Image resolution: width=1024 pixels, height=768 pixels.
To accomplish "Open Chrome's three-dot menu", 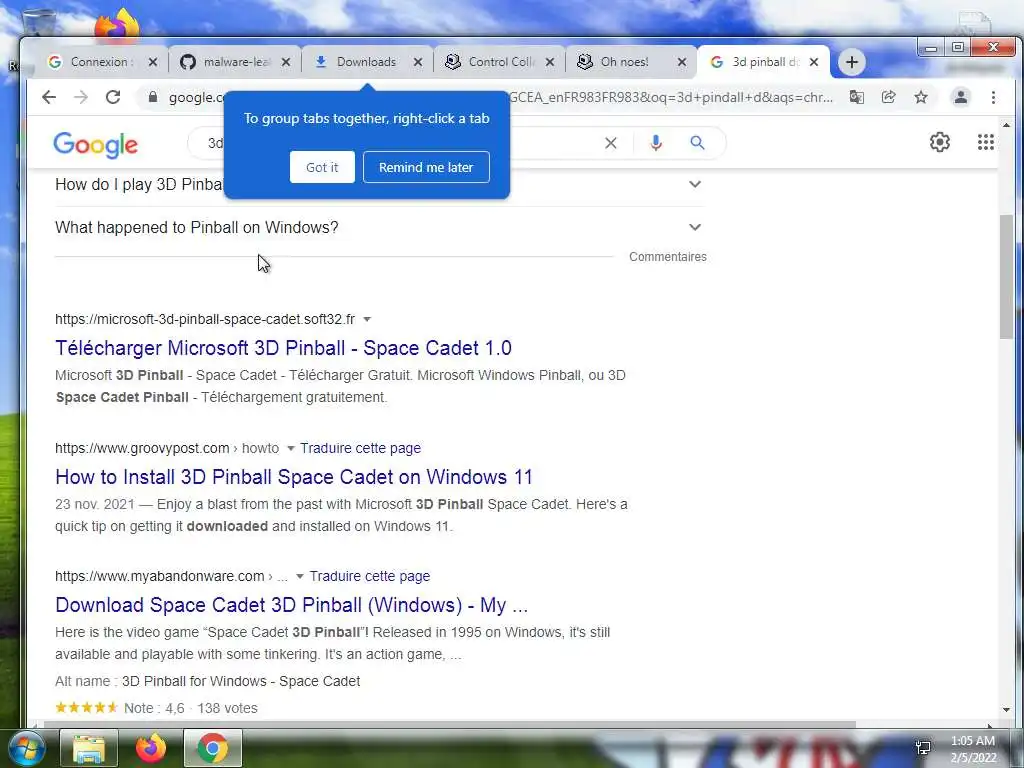I will click(993, 97).
